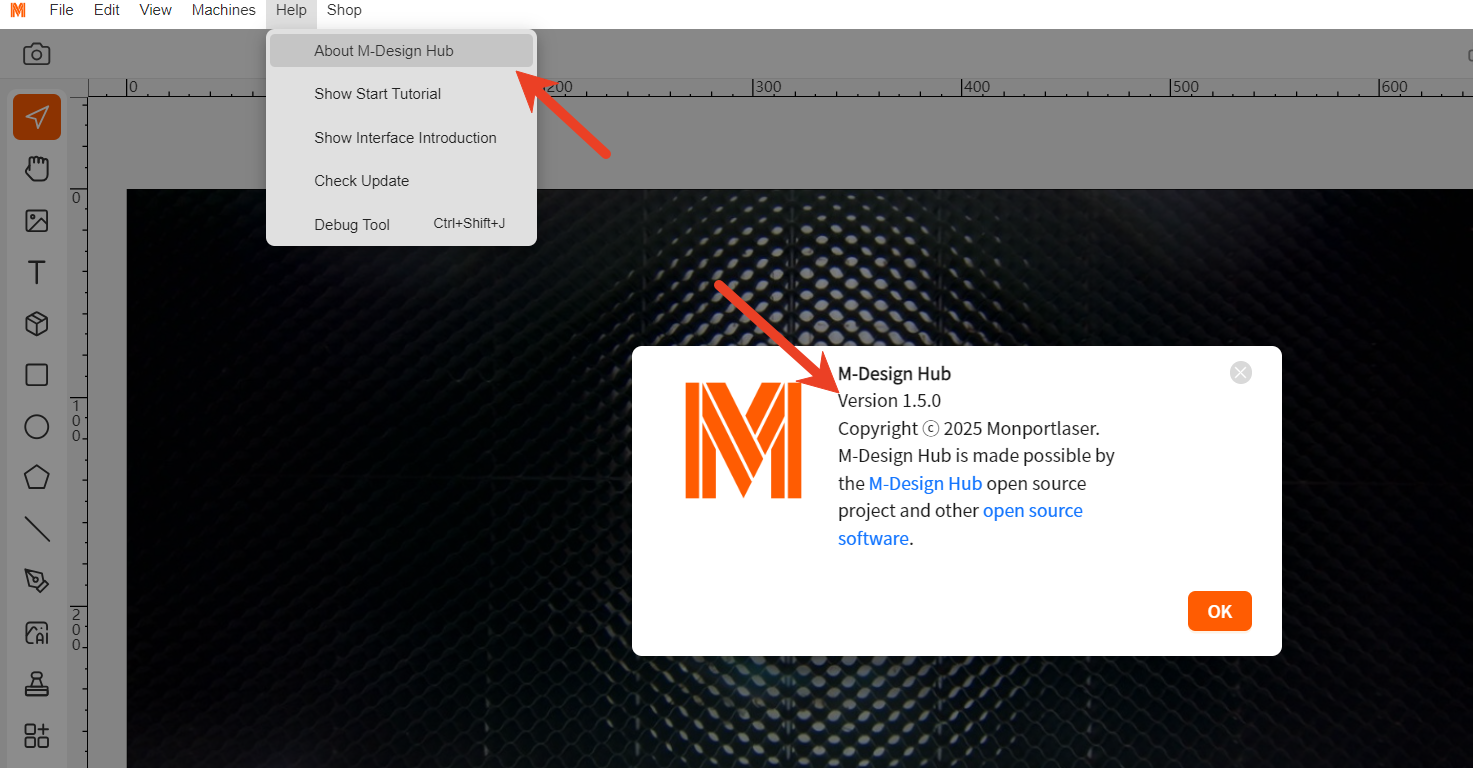Select the image import tool
1473x768 pixels.
(37, 221)
